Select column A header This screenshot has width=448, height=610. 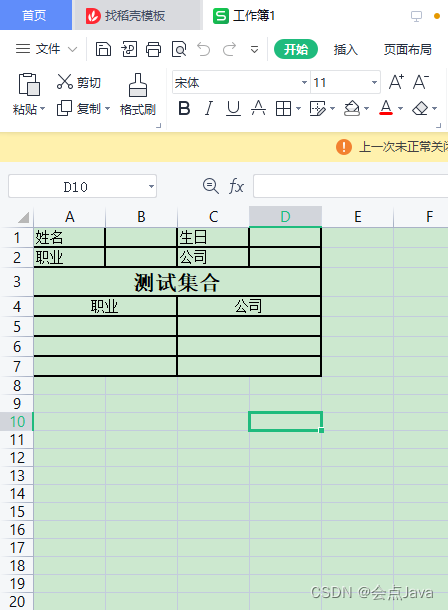pyautogui.click(x=70, y=217)
